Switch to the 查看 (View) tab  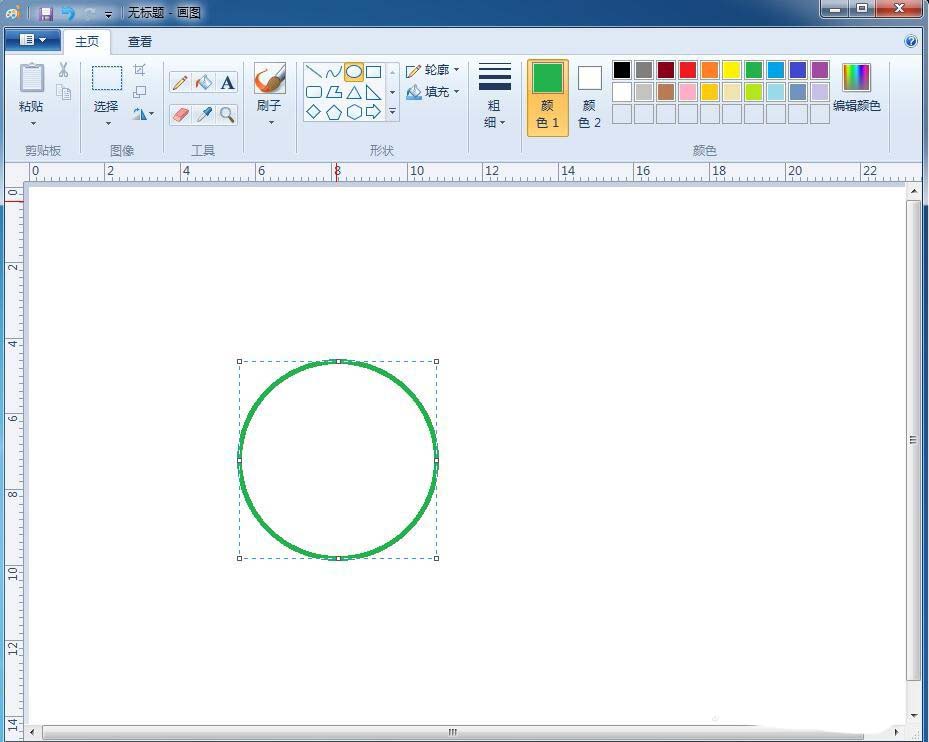(140, 41)
